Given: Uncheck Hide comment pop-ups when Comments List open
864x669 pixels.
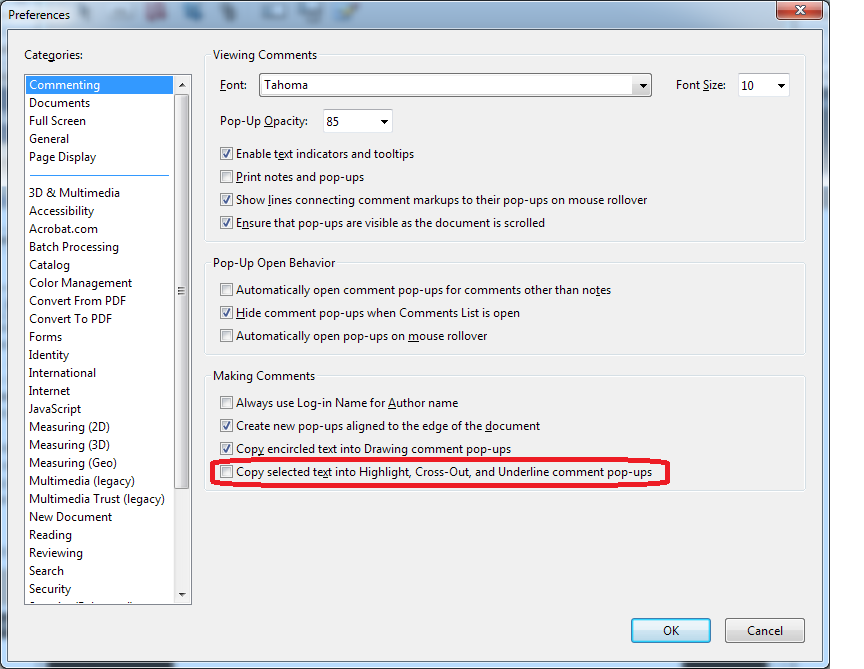Looking at the screenshot, I should pos(226,312).
